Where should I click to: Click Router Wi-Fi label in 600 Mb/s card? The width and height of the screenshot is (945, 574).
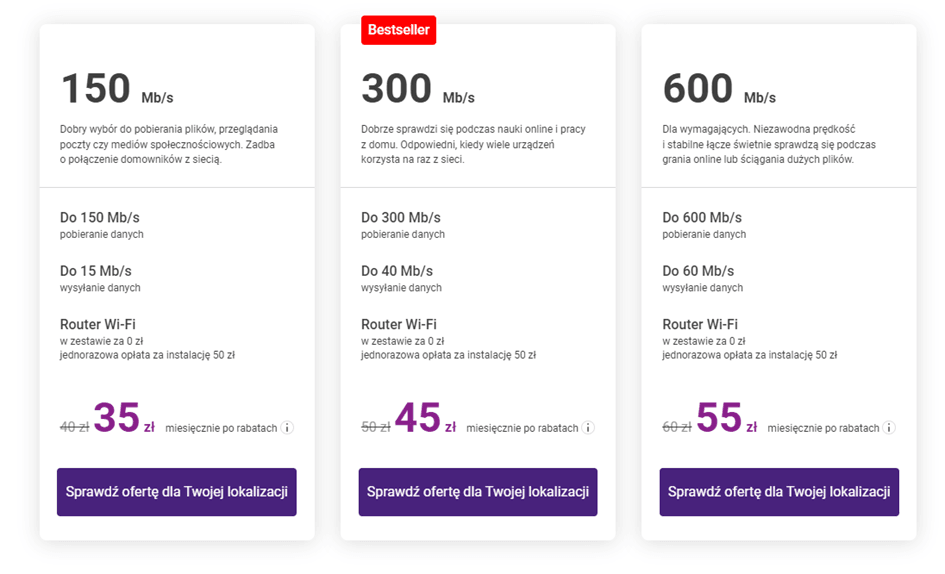pyautogui.click(x=700, y=324)
